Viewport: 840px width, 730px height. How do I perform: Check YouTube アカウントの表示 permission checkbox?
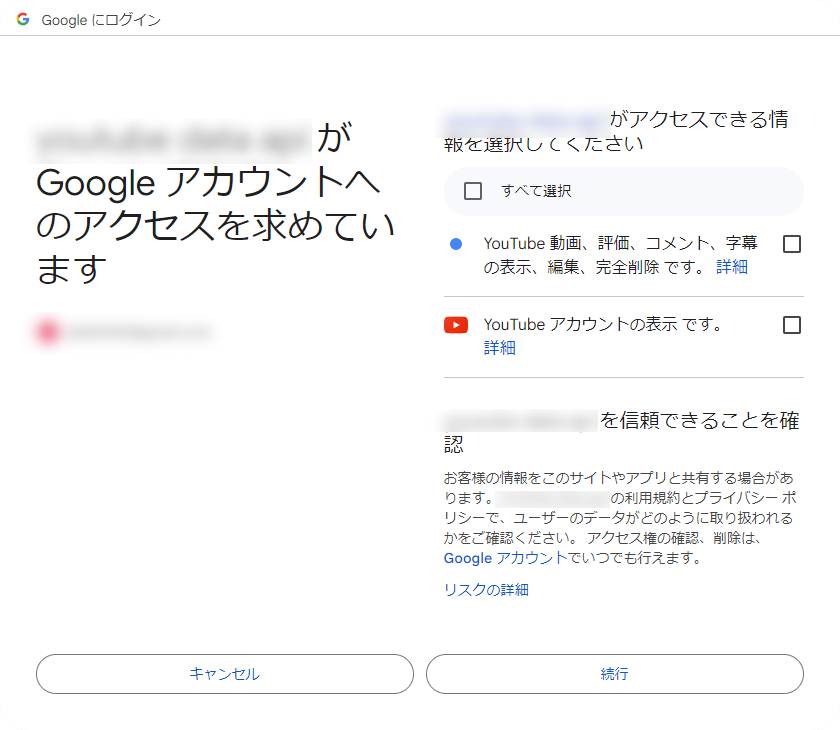[x=792, y=325]
